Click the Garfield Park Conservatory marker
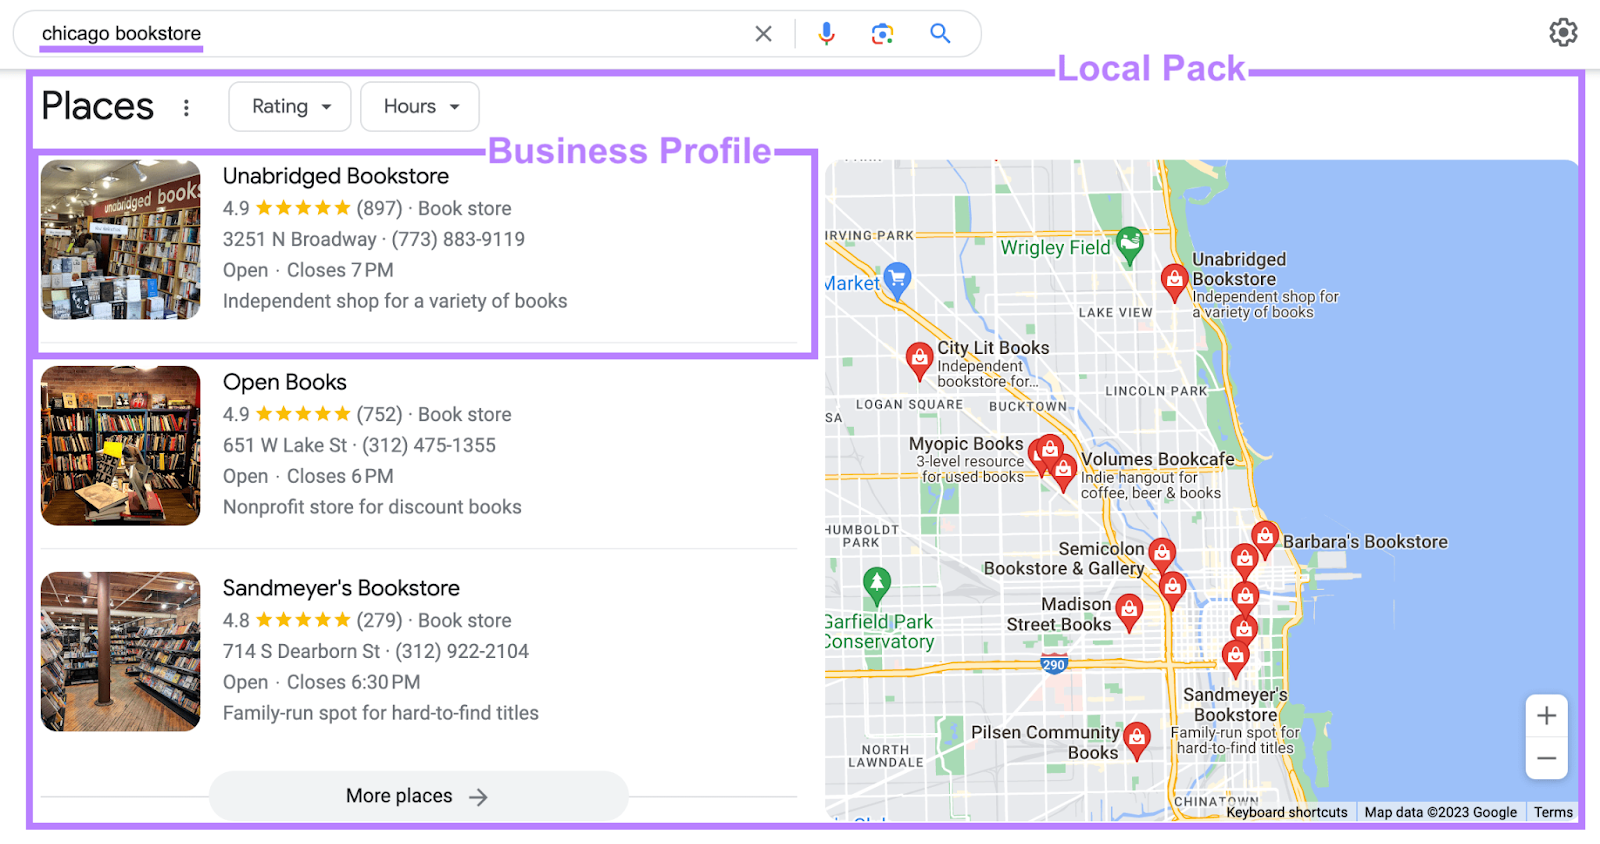Image resolution: width=1600 pixels, height=844 pixels. tap(877, 583)
